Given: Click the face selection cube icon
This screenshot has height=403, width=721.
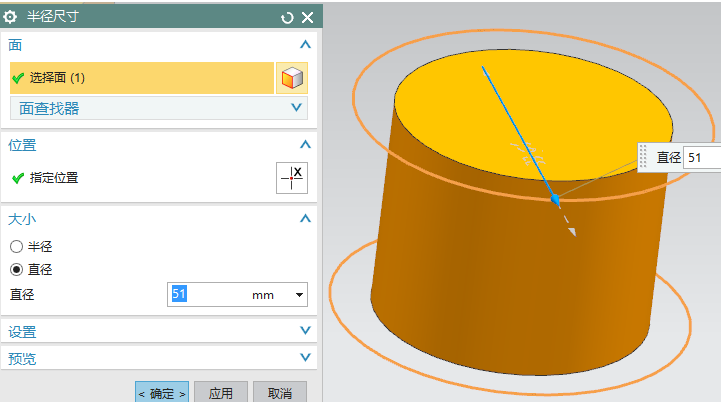Looking at the screenshot, I should (x=291, y=78).
